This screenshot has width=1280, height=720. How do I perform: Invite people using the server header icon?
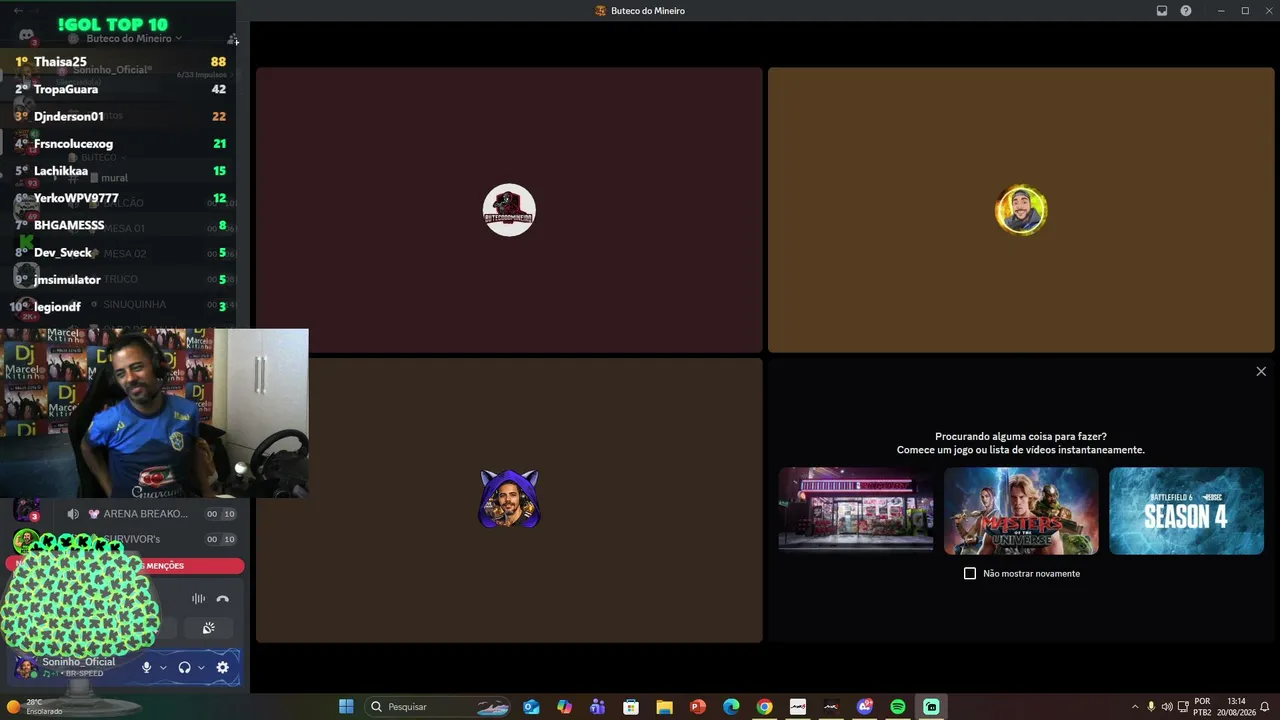[x=233, y=40]
